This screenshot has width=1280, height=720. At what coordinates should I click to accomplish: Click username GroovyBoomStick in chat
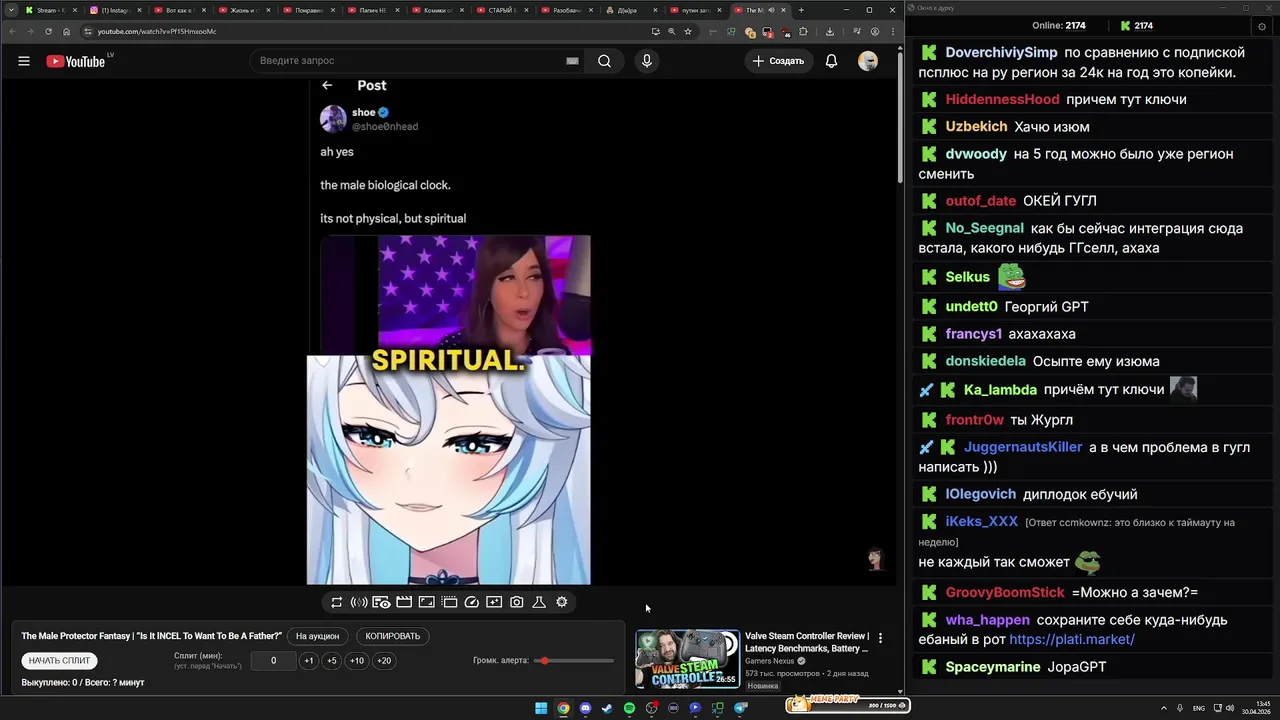coord(1005,593)
